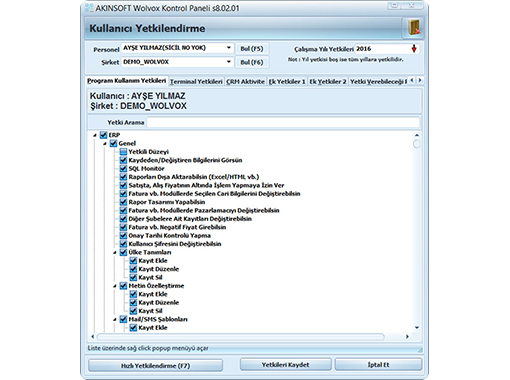Collapse the ERP tree node
This screenshot has height=380, width=510.
pyautogui.click(x=95, y=135)
